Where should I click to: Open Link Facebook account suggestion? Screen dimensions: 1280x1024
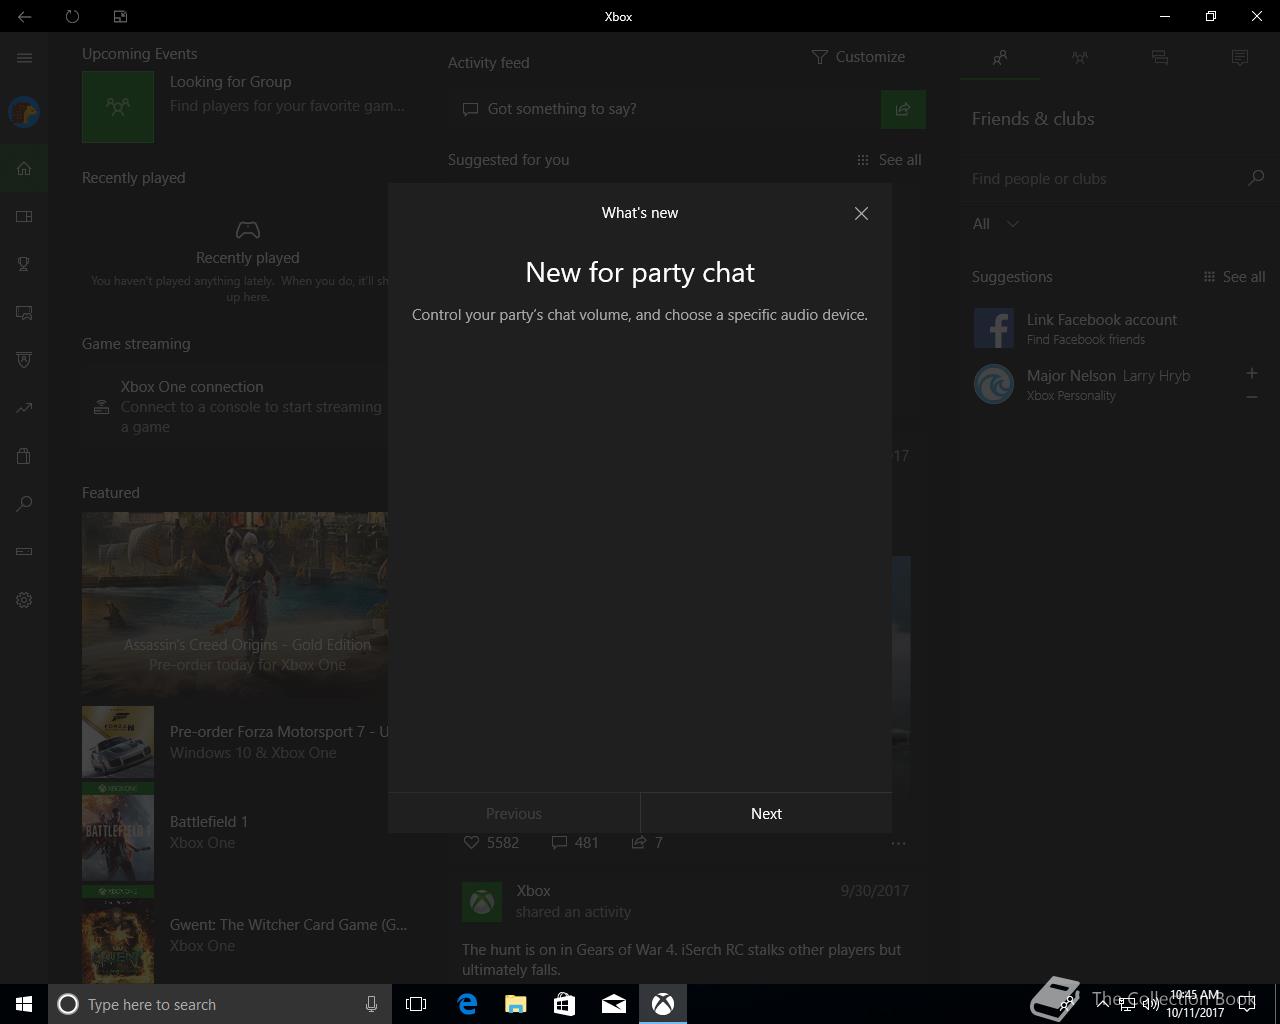(x=1118, y=328)
